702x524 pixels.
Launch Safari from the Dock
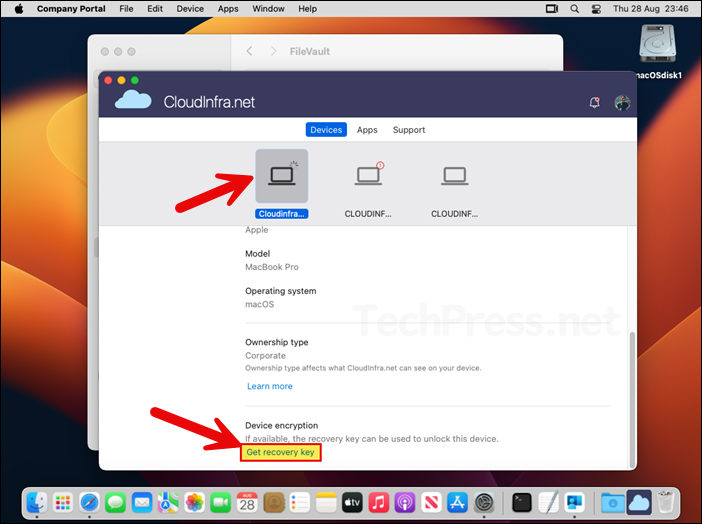click(x=89, y=503)
